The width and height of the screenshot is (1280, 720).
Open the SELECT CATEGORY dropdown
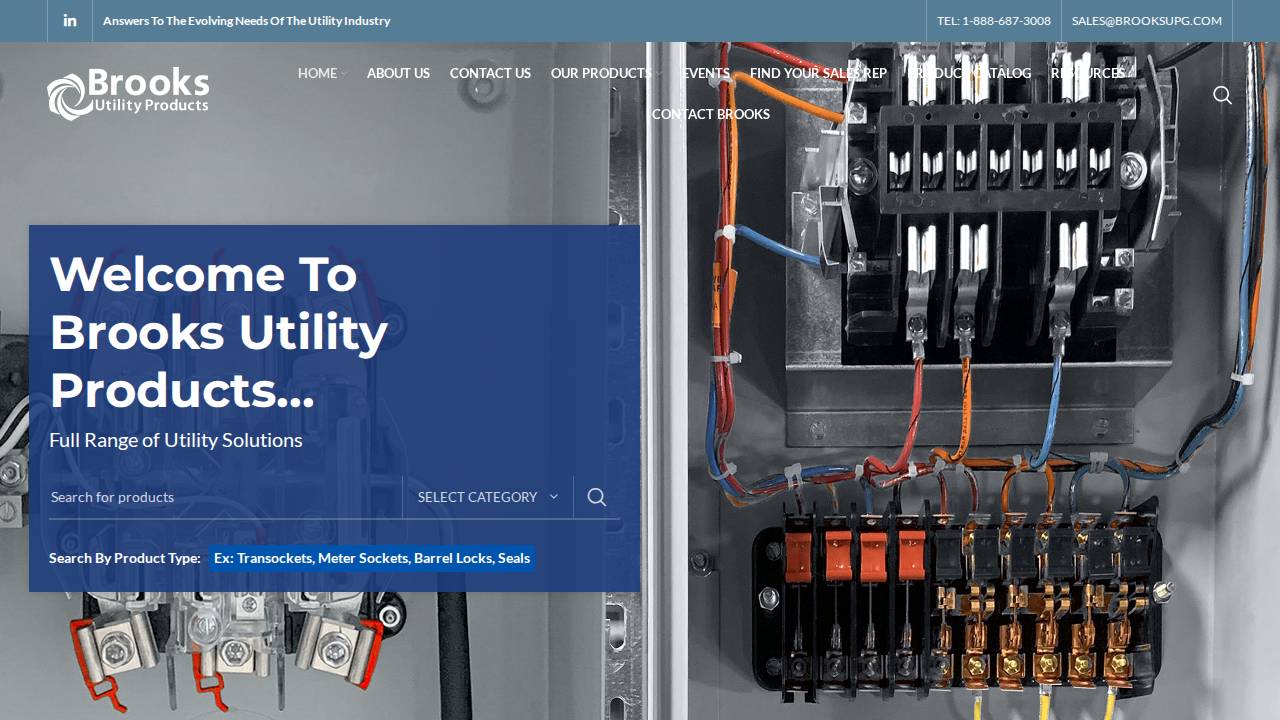point(487,497)
